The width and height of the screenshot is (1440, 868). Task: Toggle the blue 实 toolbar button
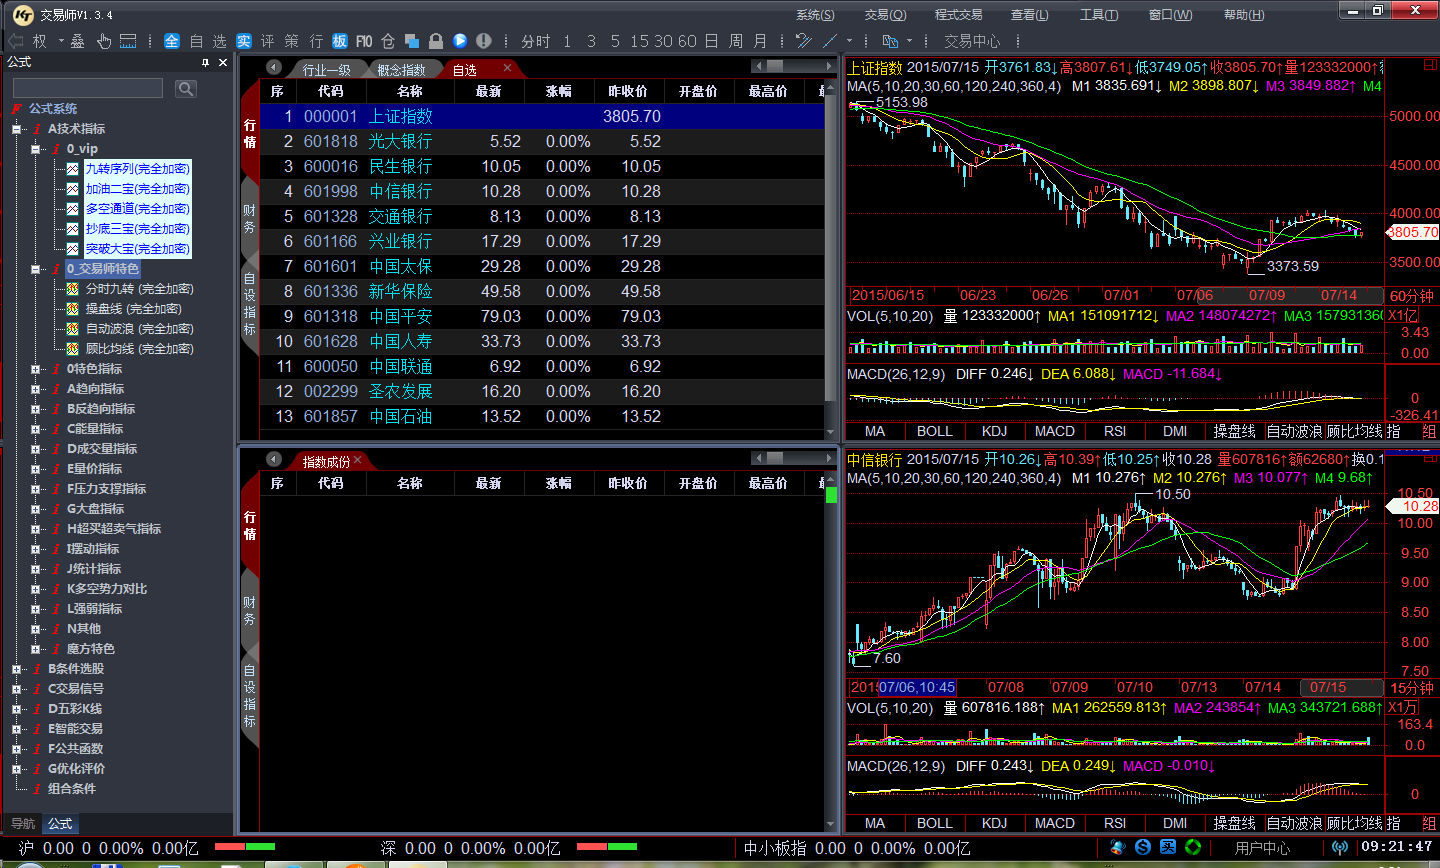[244, 41]
